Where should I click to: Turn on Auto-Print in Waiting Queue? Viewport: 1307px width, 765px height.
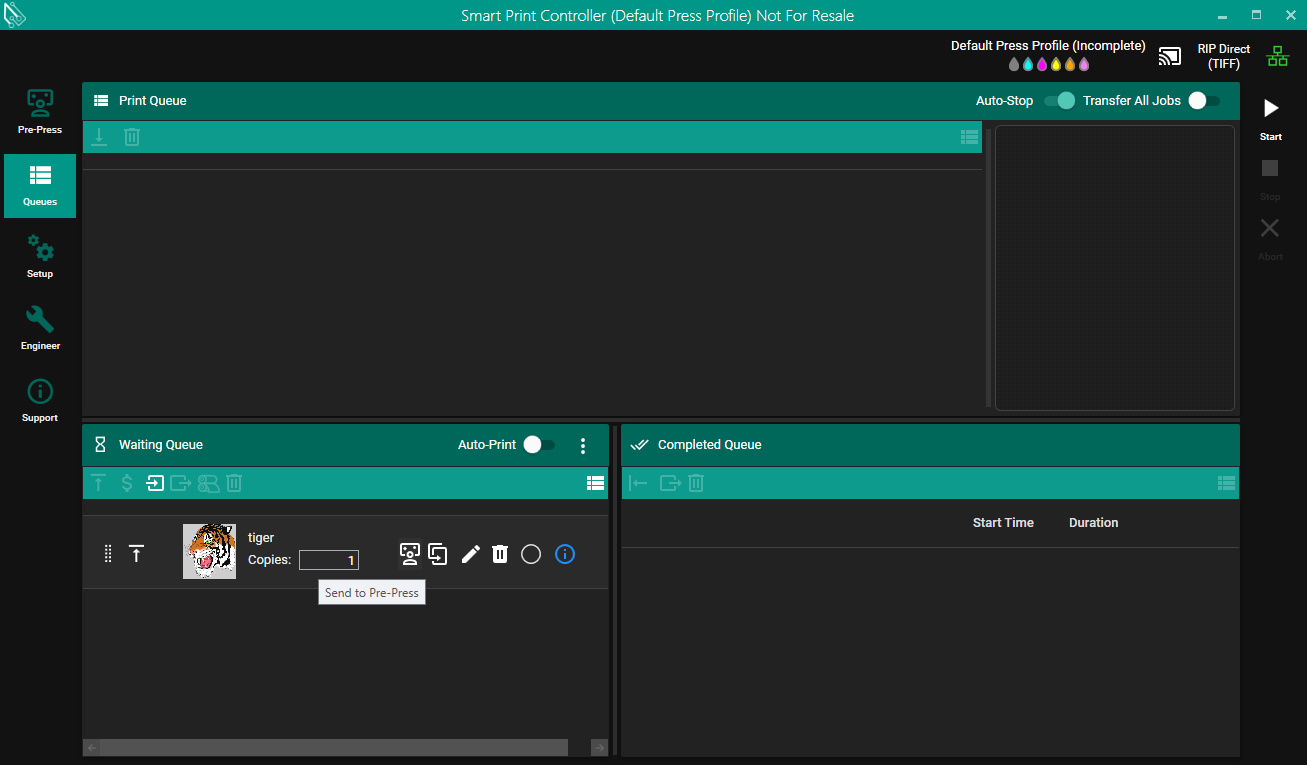coord(539,445)
